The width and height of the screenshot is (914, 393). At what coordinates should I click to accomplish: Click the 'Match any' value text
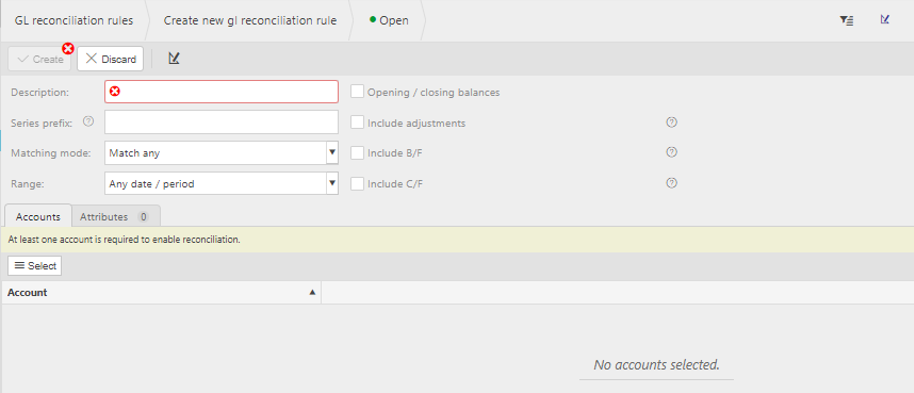(135, 153)
